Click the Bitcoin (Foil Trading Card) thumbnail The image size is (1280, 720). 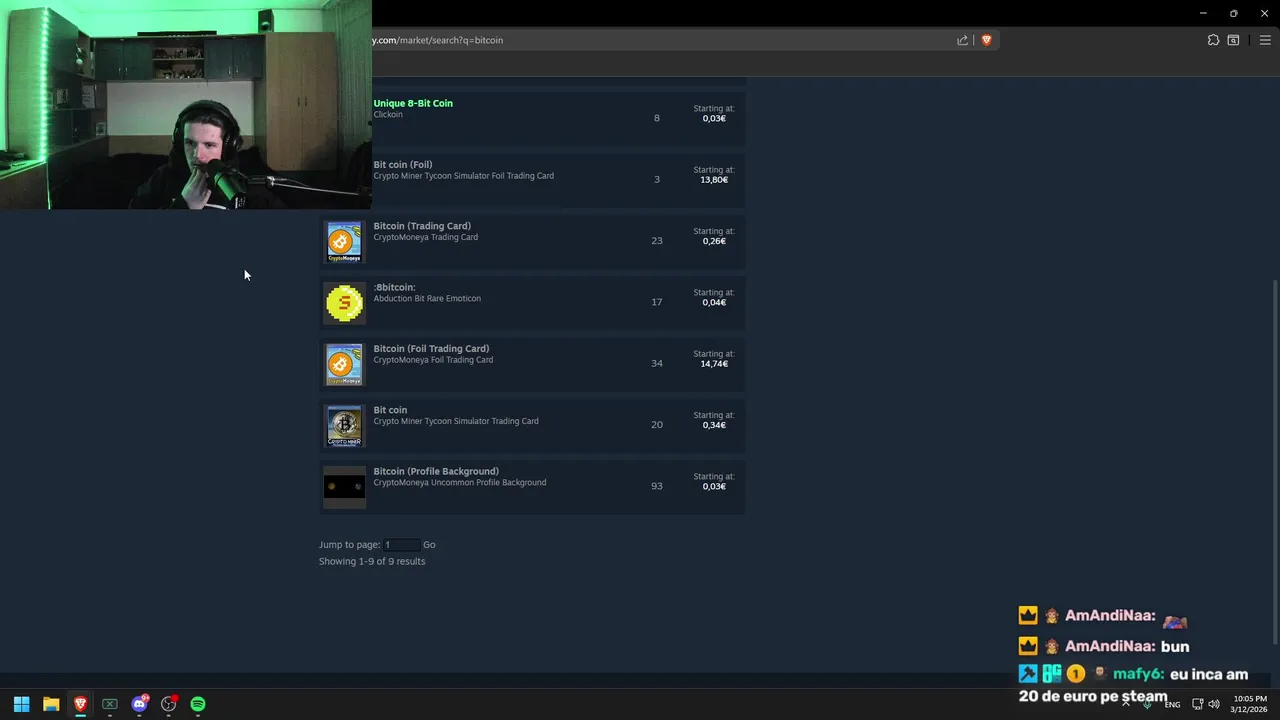coord(344,364)
